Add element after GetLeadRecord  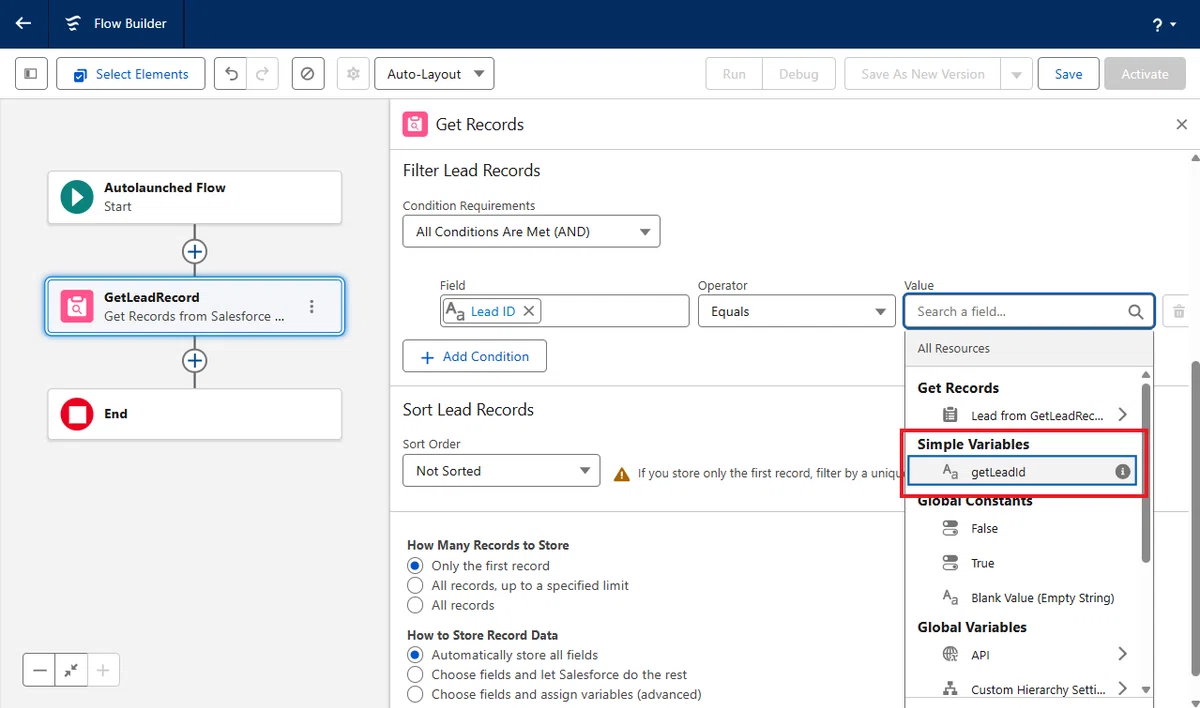pos(194,361)
